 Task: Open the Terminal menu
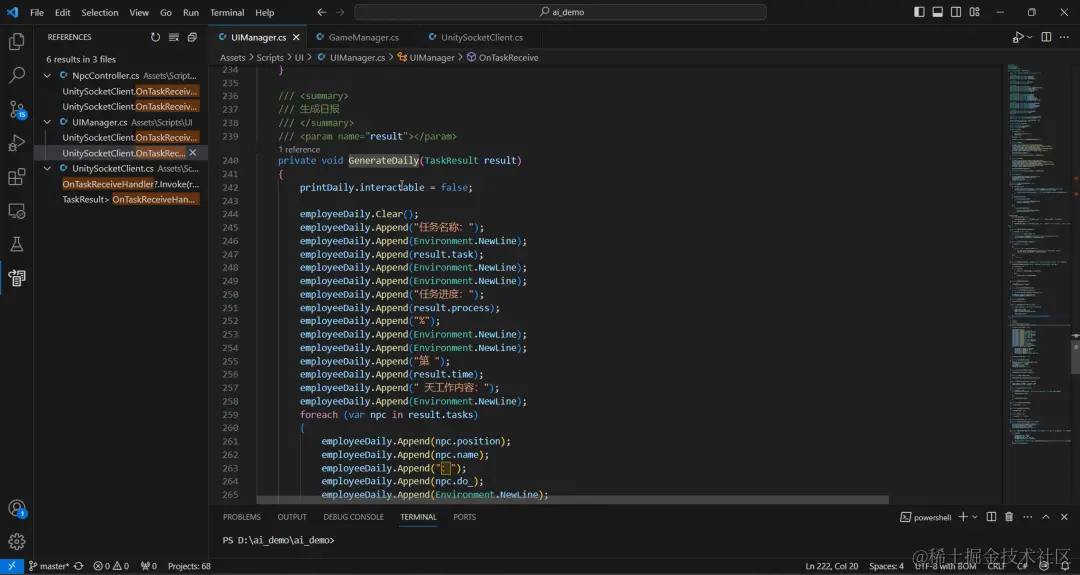click(x=227, y=12)
